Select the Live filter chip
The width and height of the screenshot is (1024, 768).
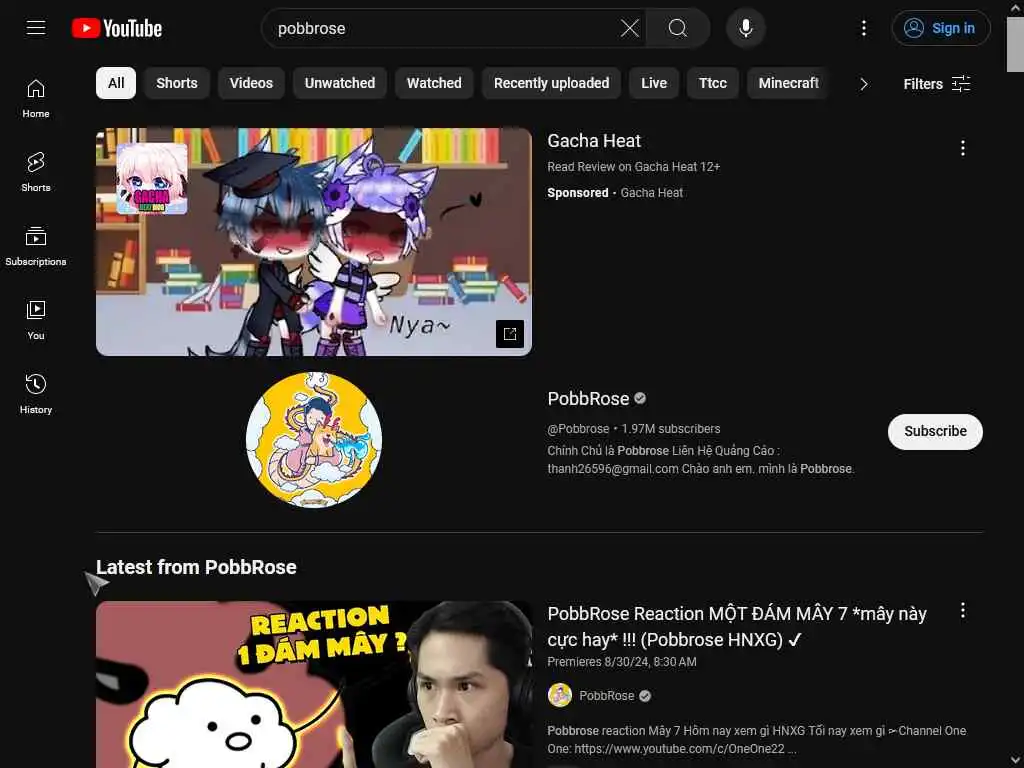654,83
